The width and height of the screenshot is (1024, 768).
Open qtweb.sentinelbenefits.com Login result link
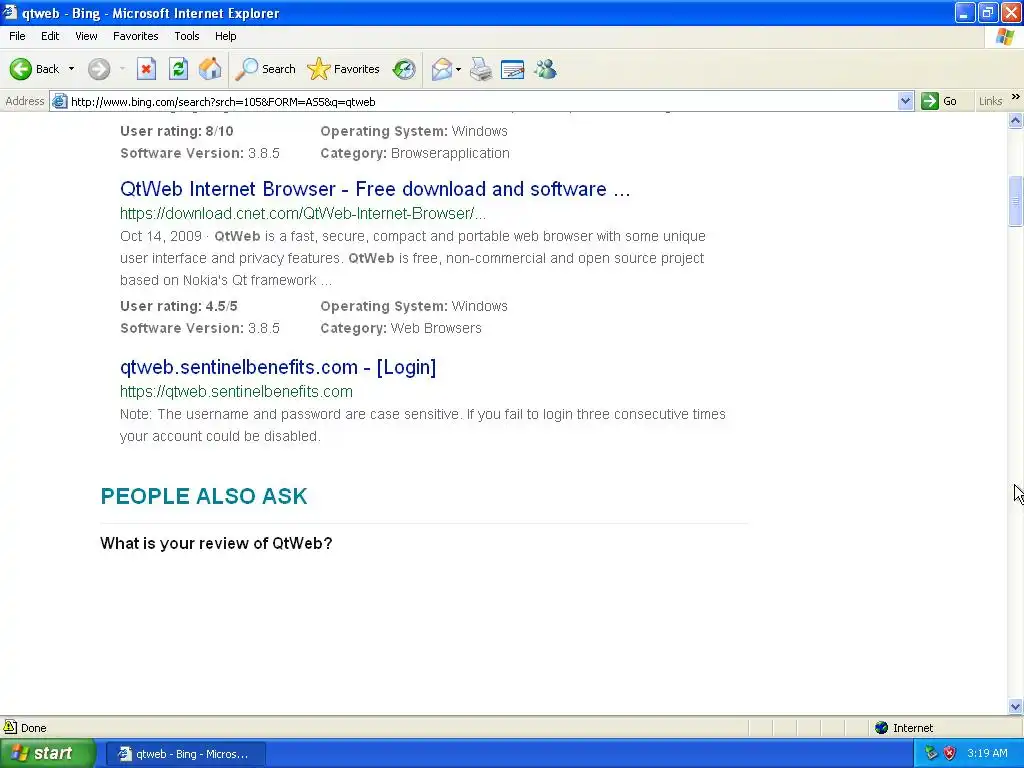coord(278,367)
